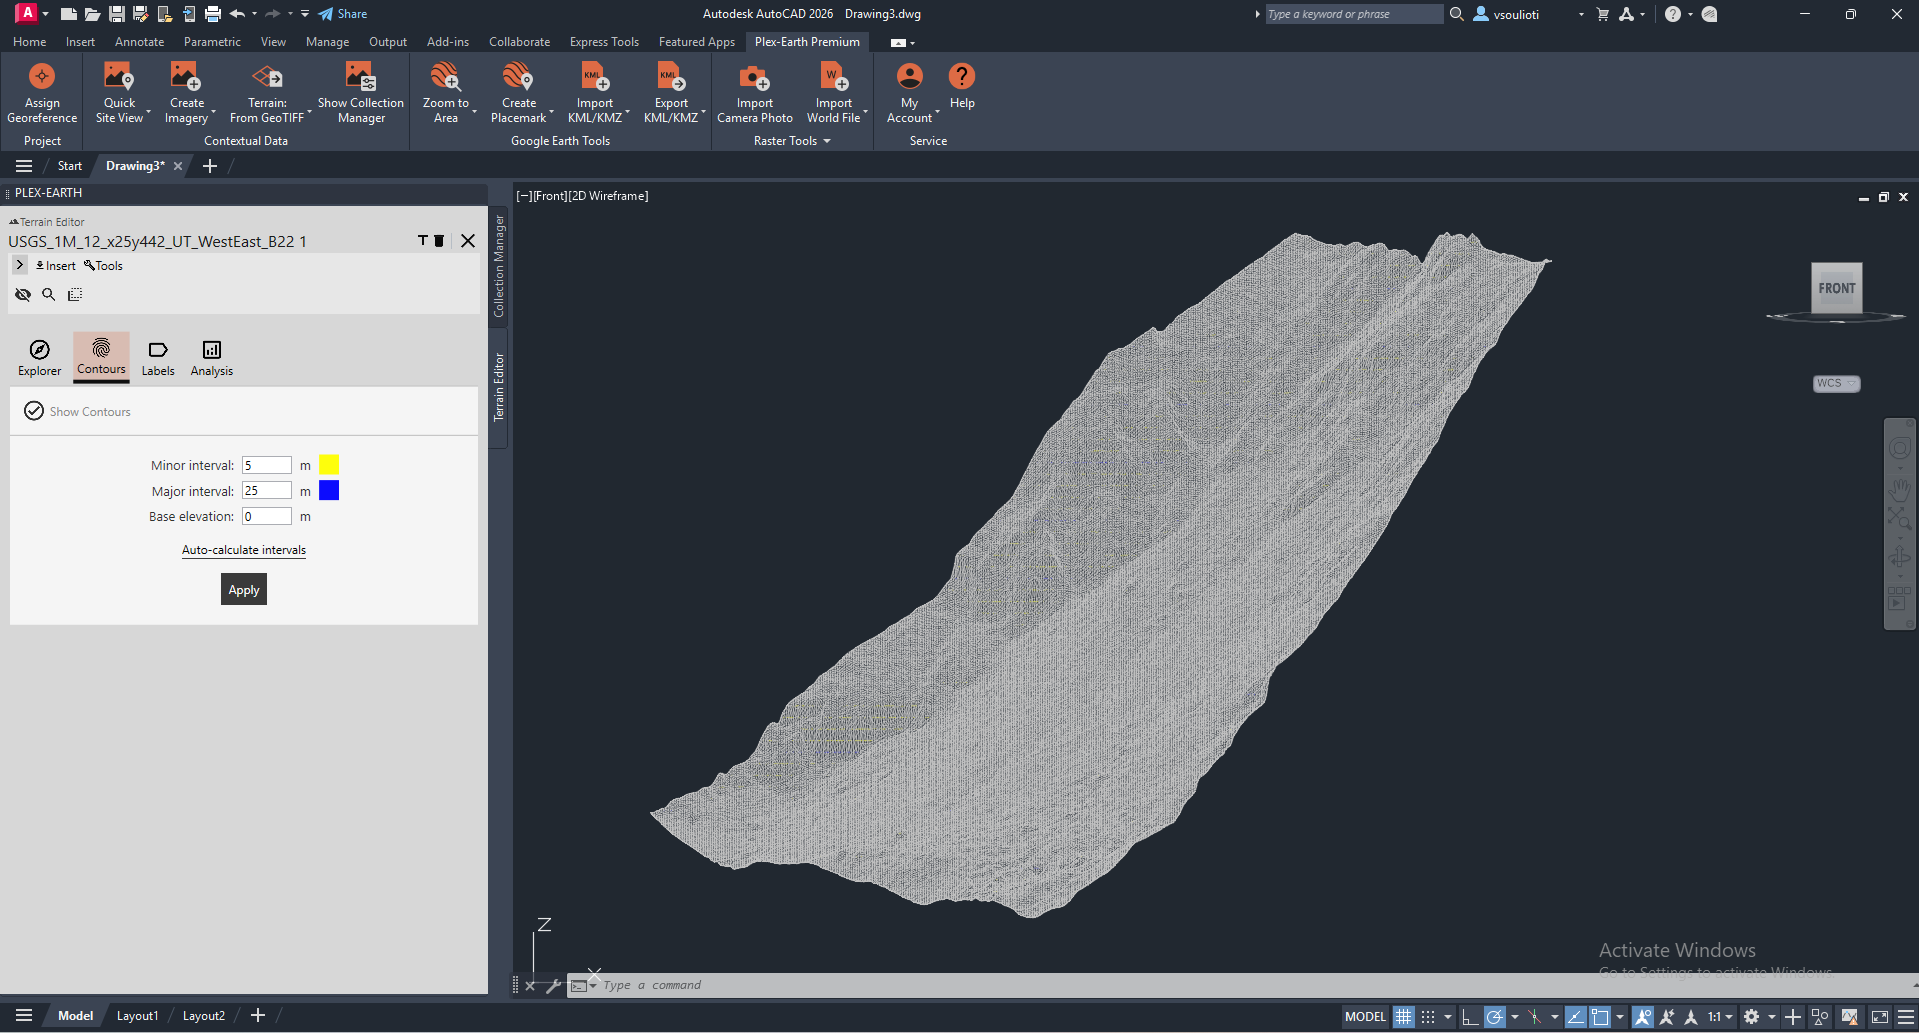Expand the terrain editor chevron next to Insert
This screenshot has width=1919, height=1033.
click(x=20, y=265)
